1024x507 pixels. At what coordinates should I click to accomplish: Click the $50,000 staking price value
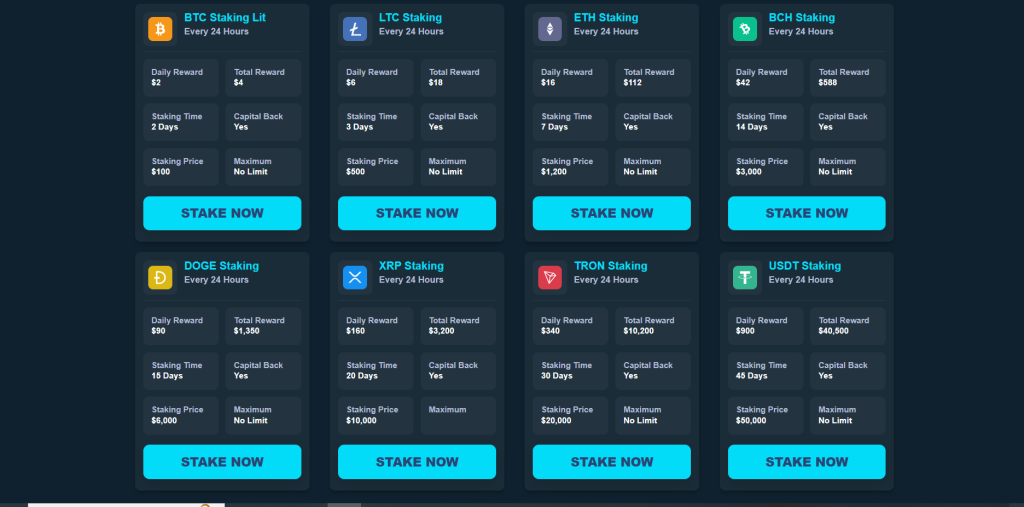tap(752, 421)
